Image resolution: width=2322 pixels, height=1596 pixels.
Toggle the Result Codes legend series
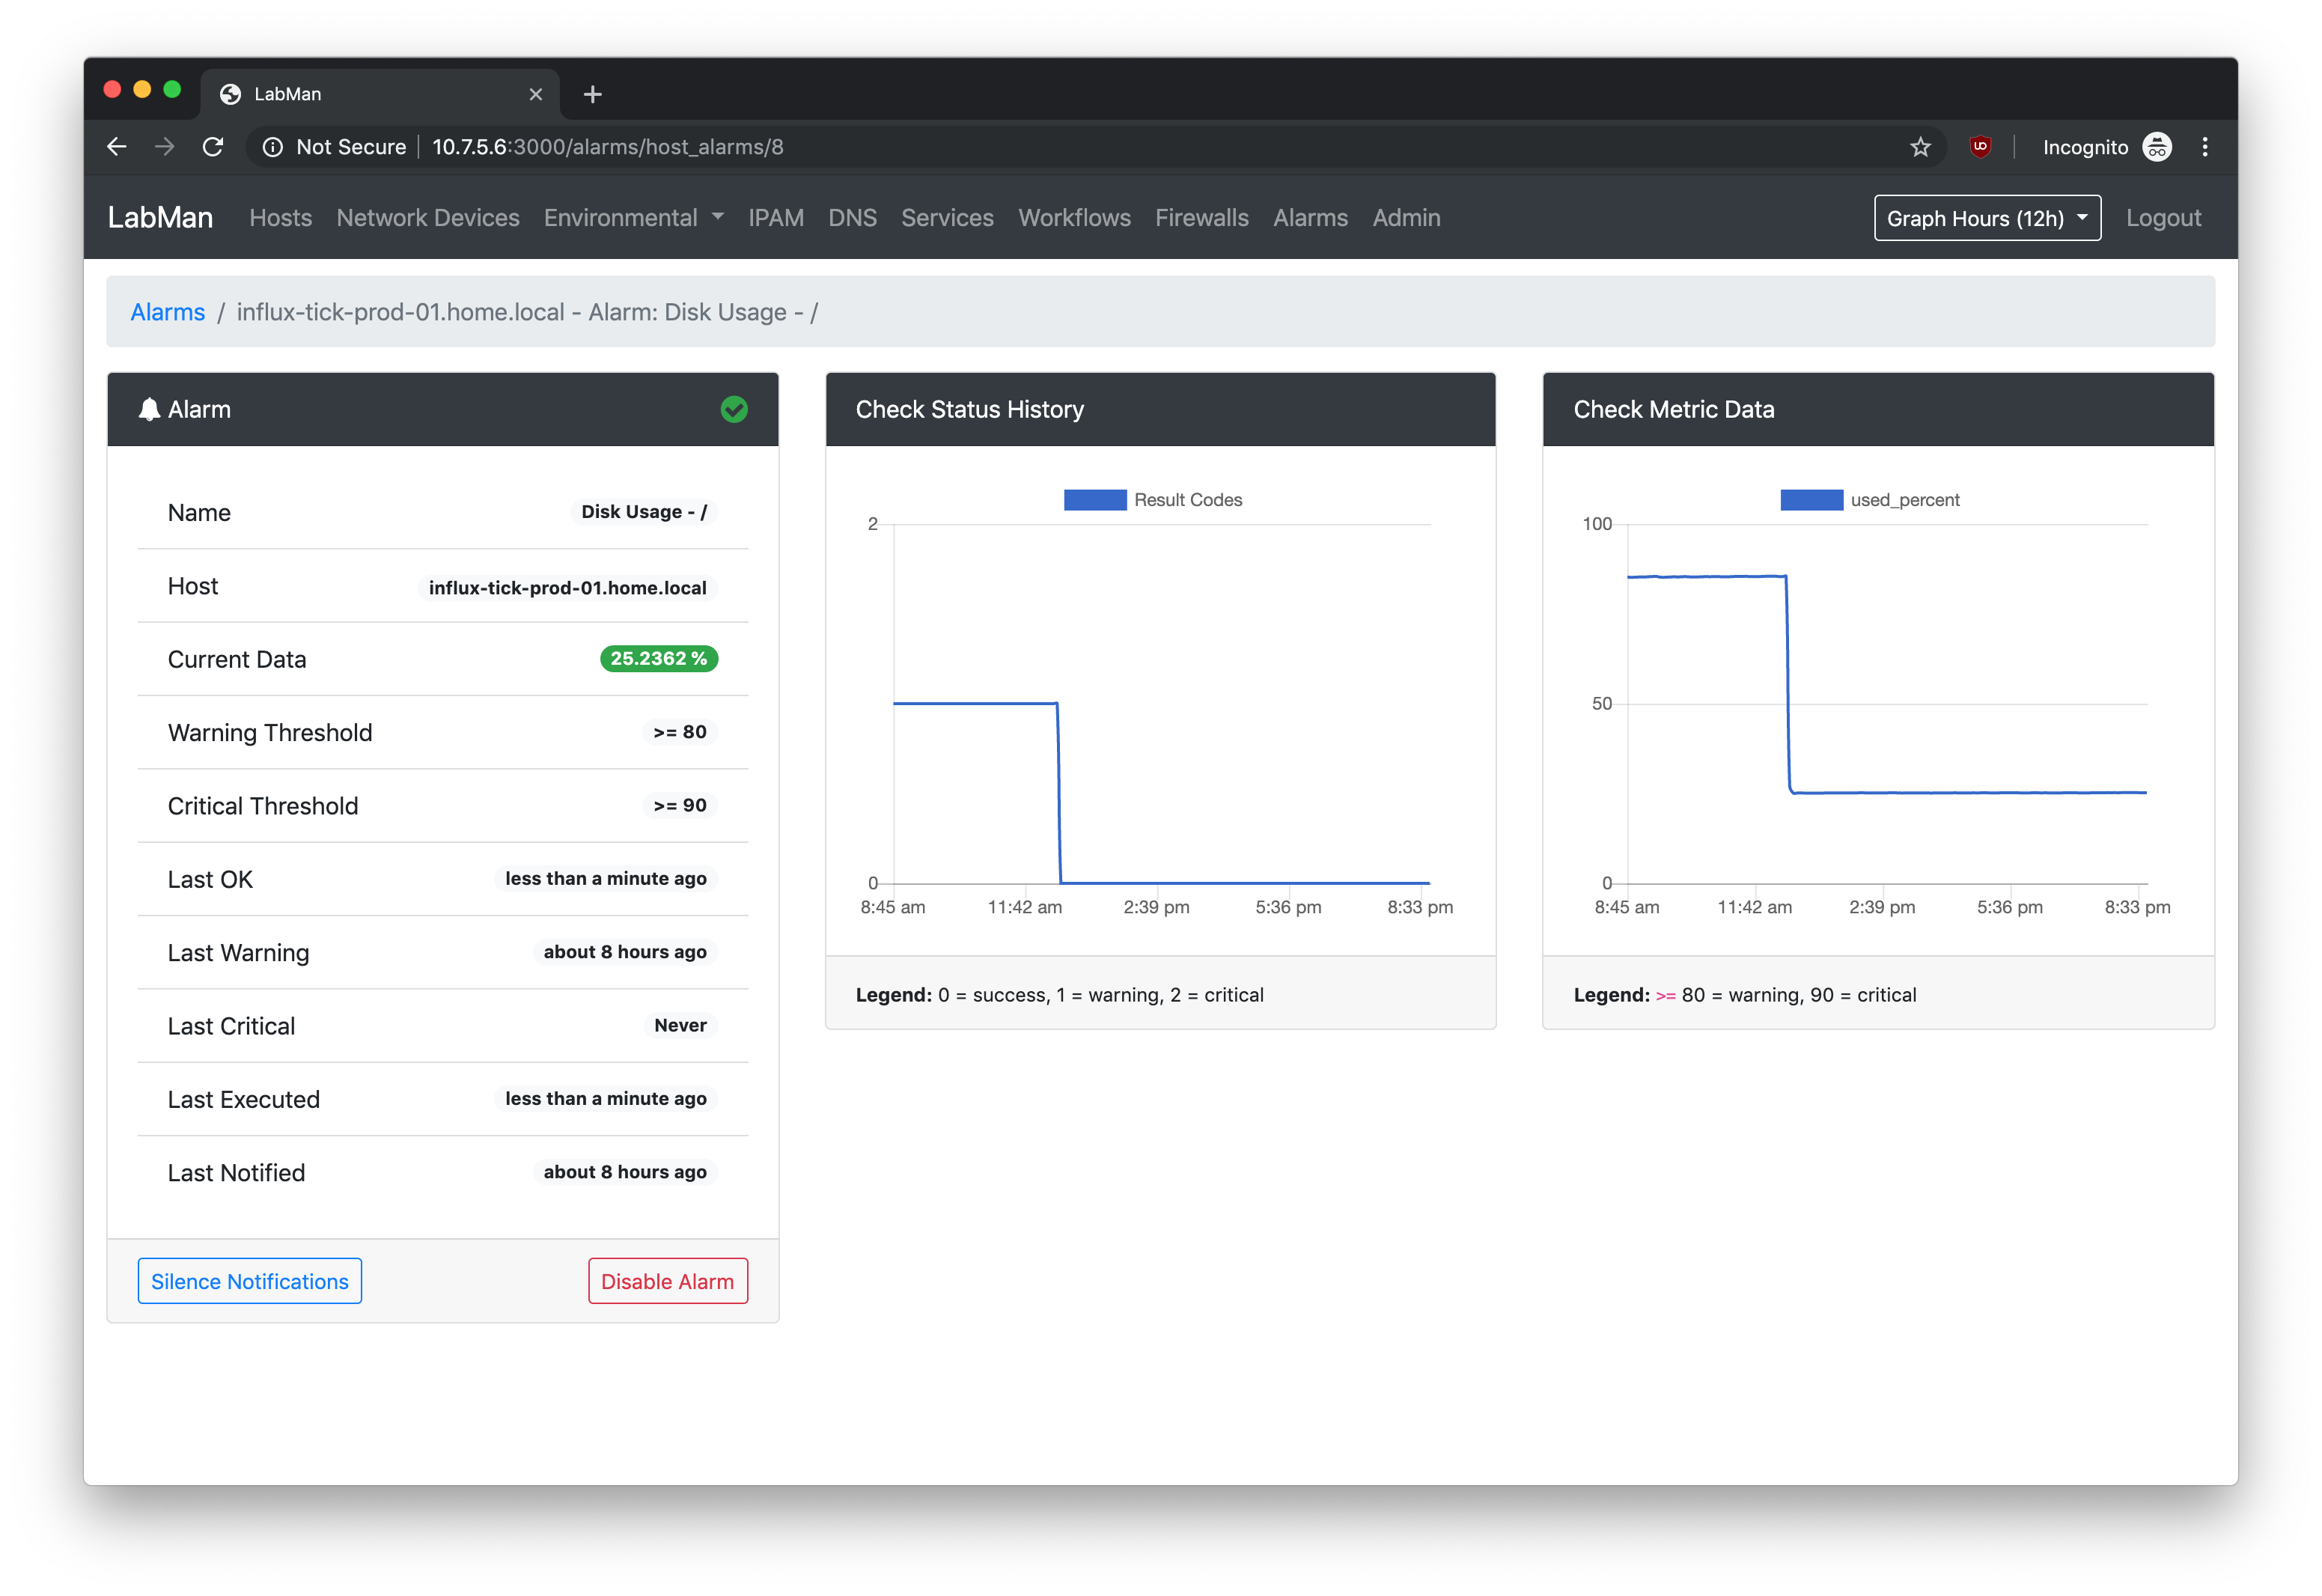point(1153,500)
